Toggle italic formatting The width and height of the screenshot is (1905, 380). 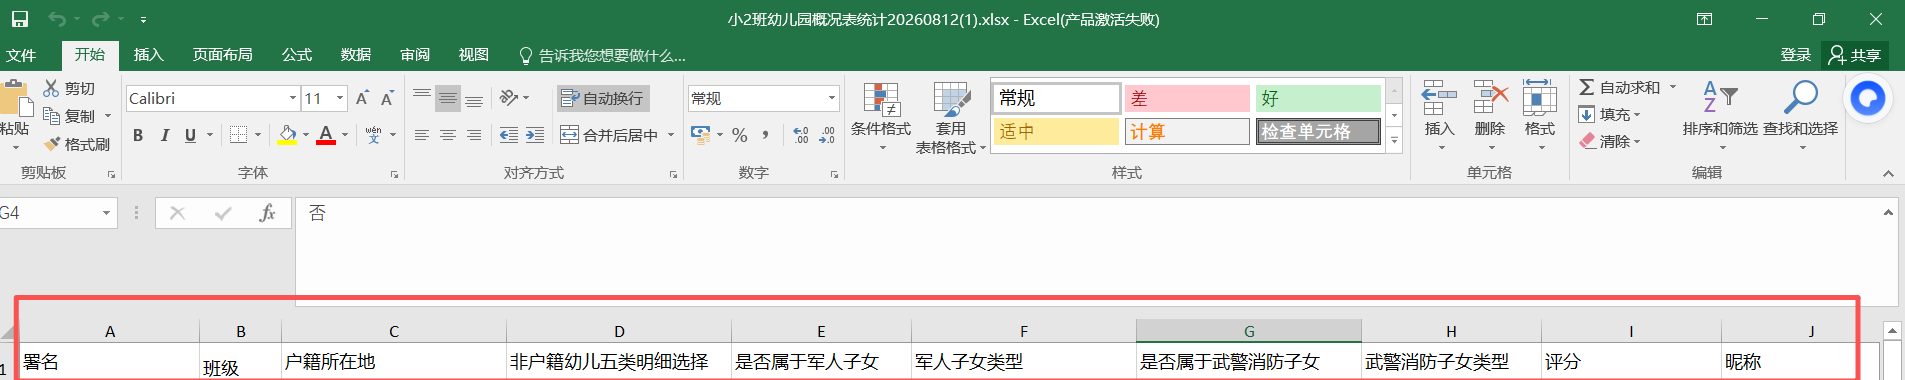164,135
